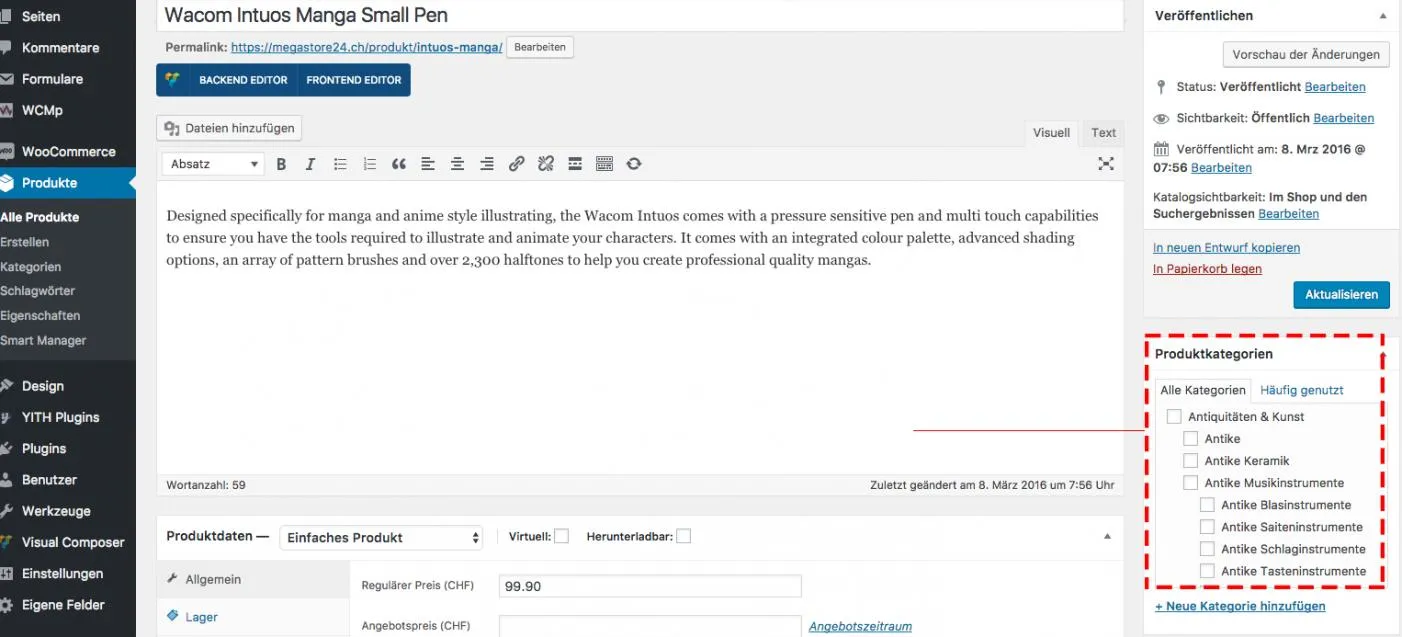
Task: Click the product title field
Action: click(640, 15)
